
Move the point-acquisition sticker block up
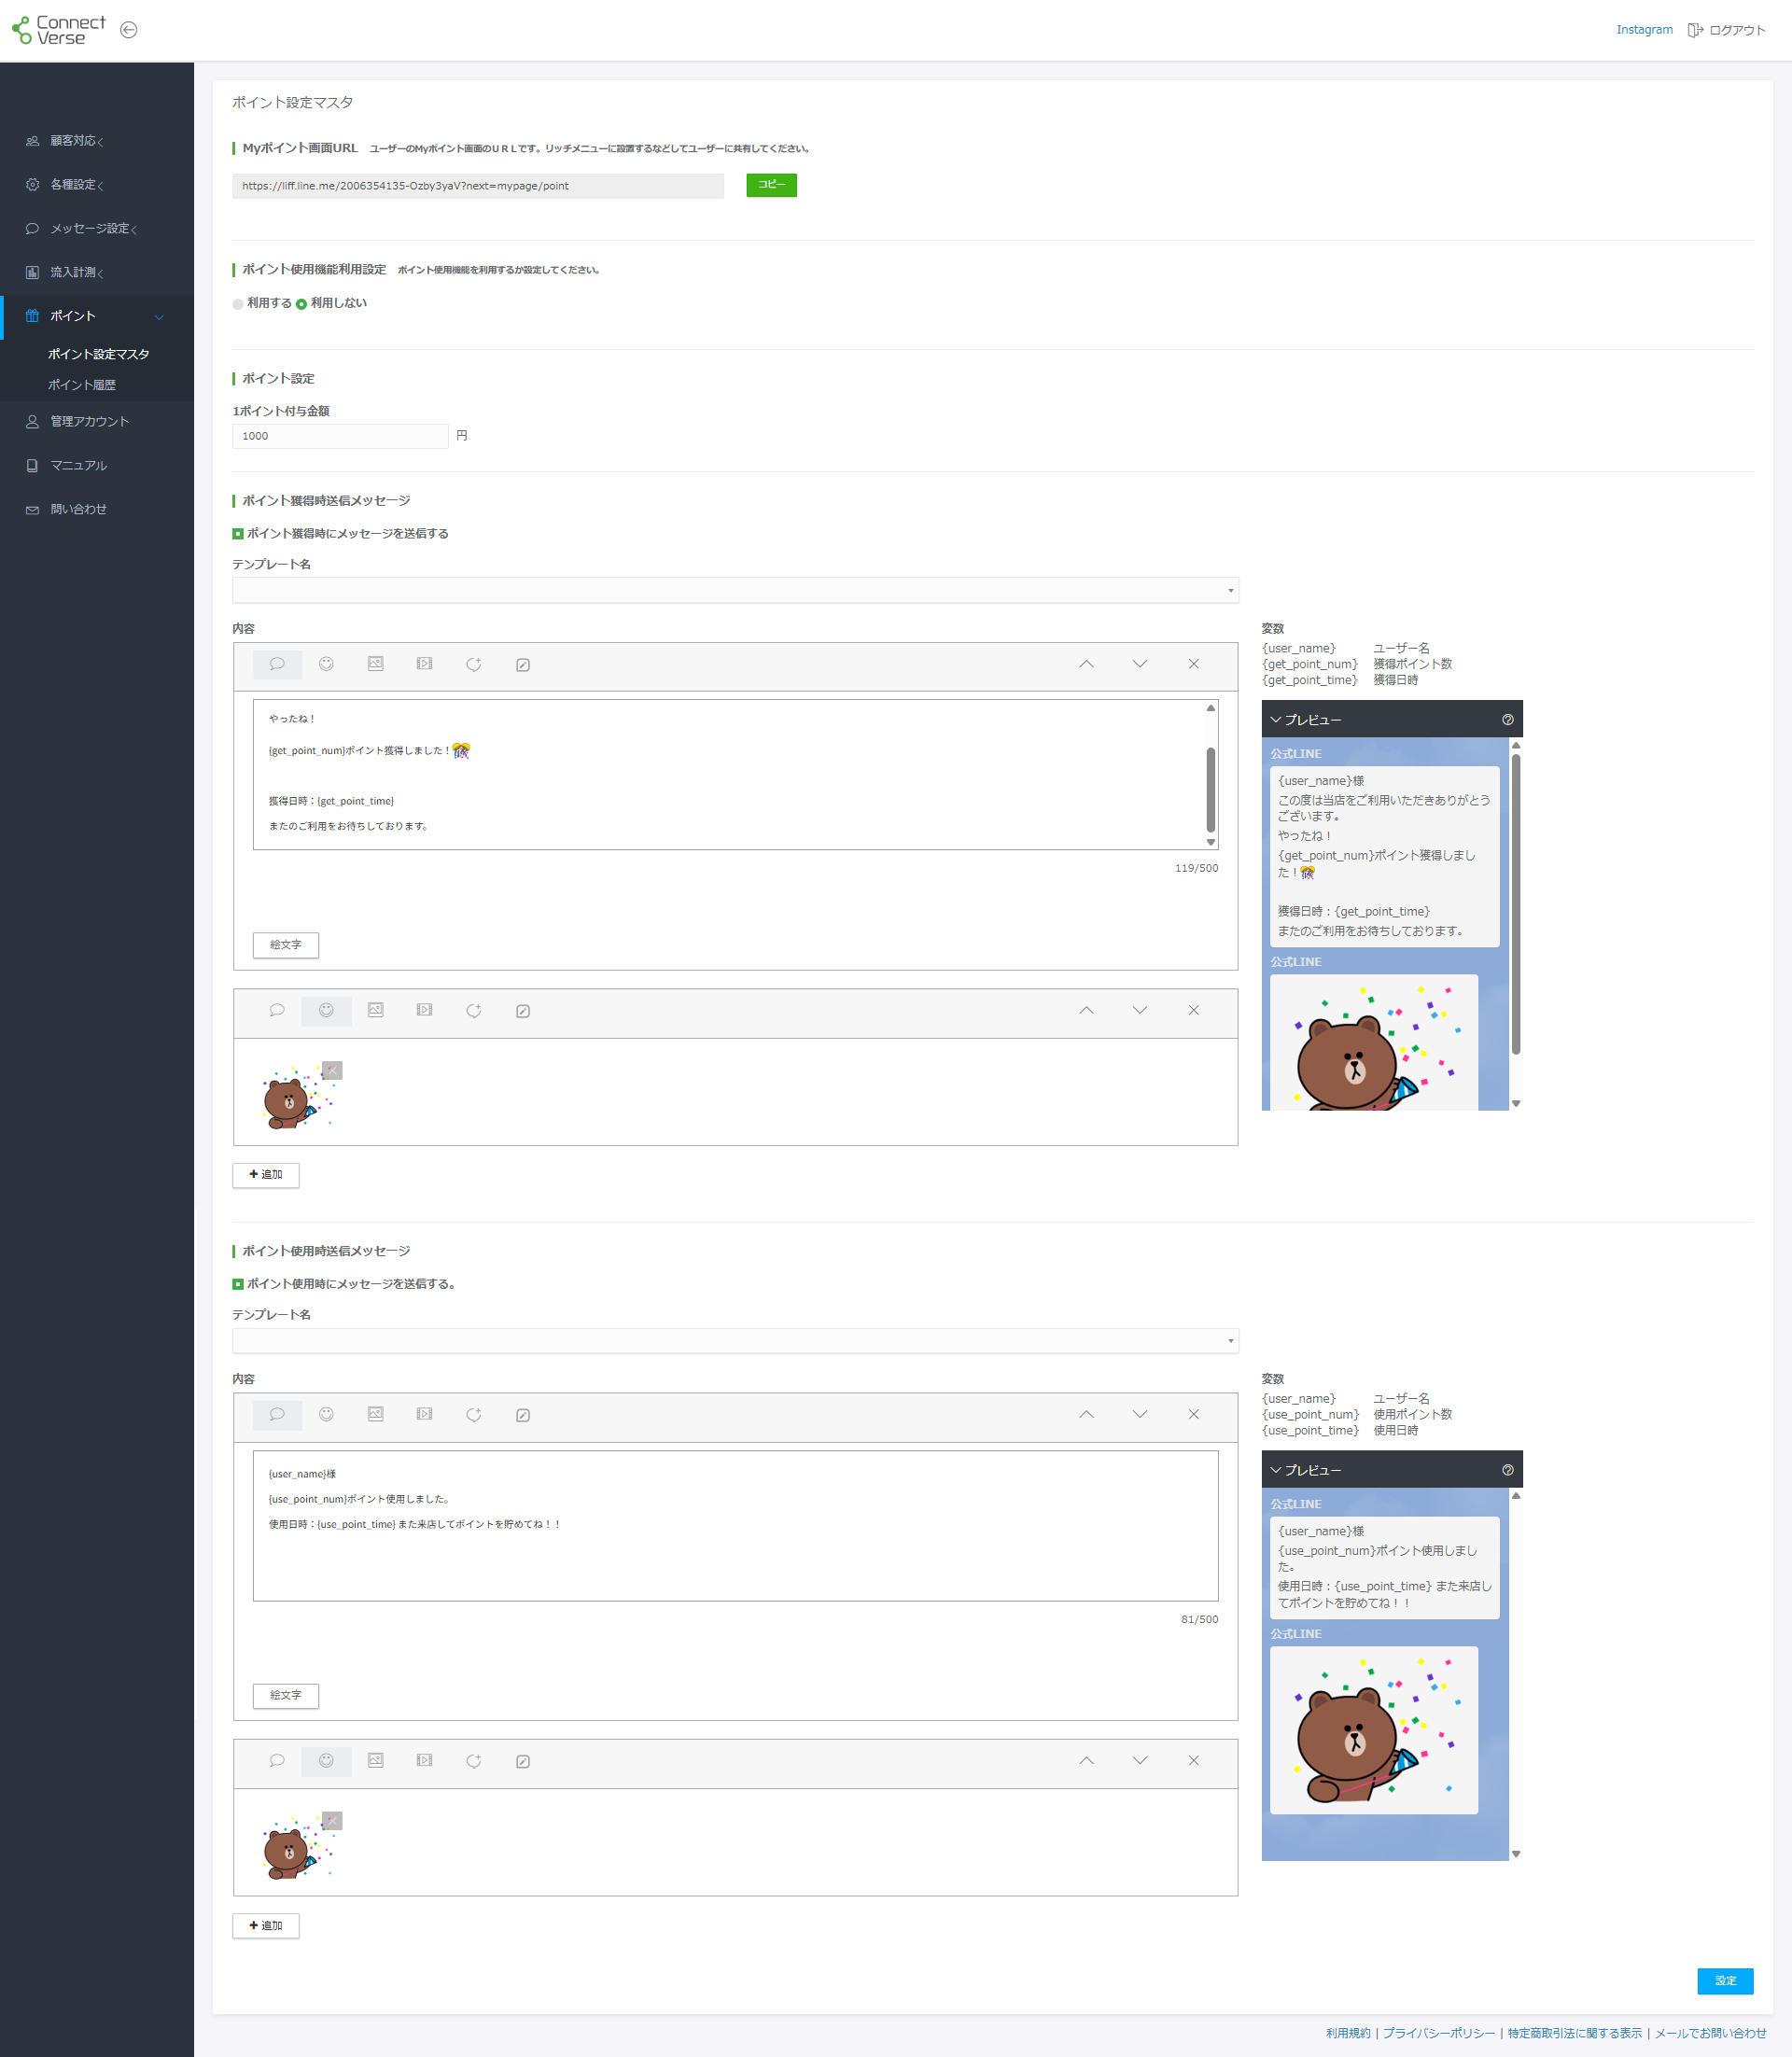(x=1086, y=1010)
